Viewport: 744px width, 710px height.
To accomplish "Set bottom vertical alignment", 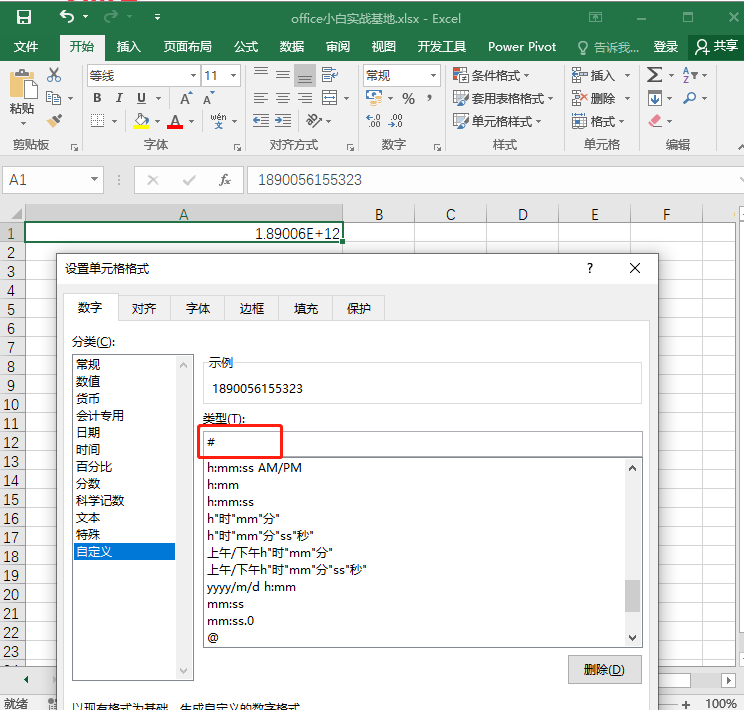I will coord(305,76).
